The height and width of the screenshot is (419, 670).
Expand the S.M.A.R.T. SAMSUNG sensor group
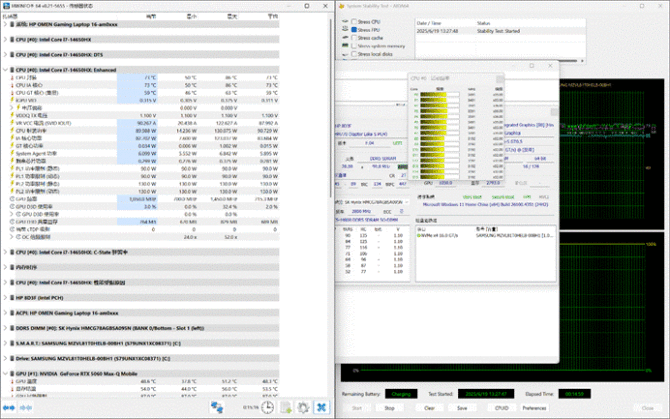tap(4, 342)
